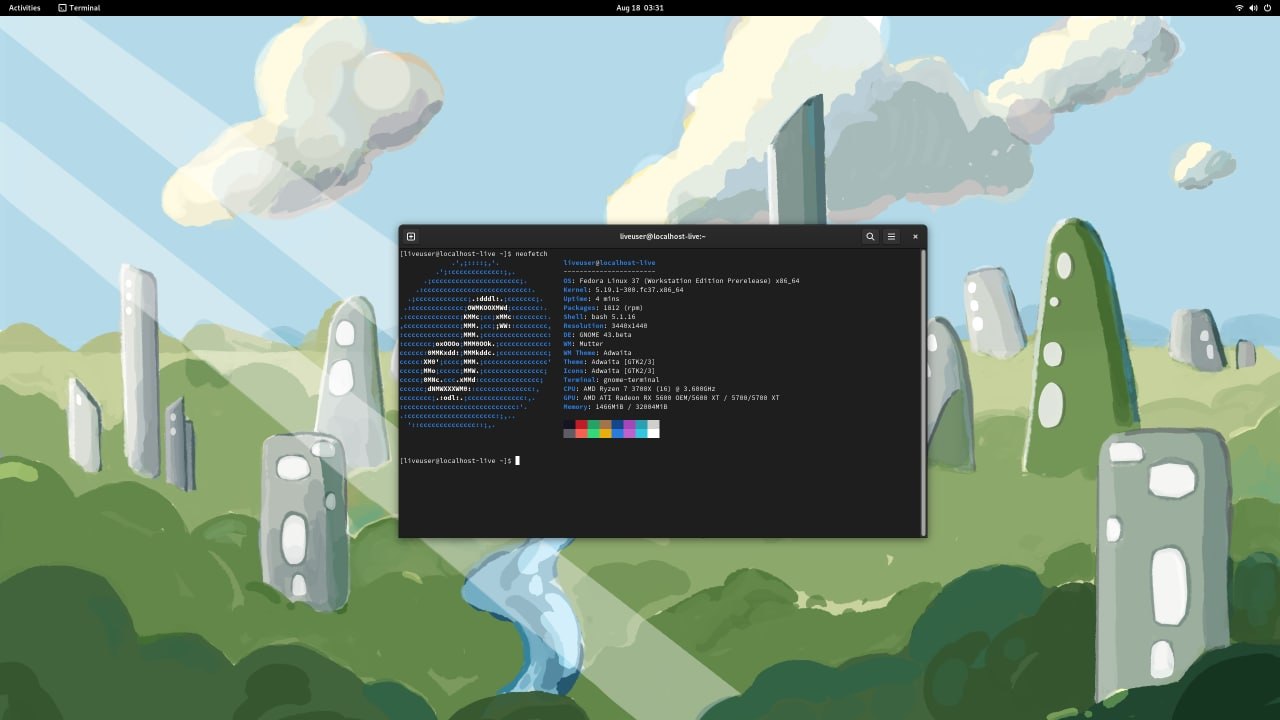
Task: Click the GPU line in neofetch output
Action: (x=671, y=398)
